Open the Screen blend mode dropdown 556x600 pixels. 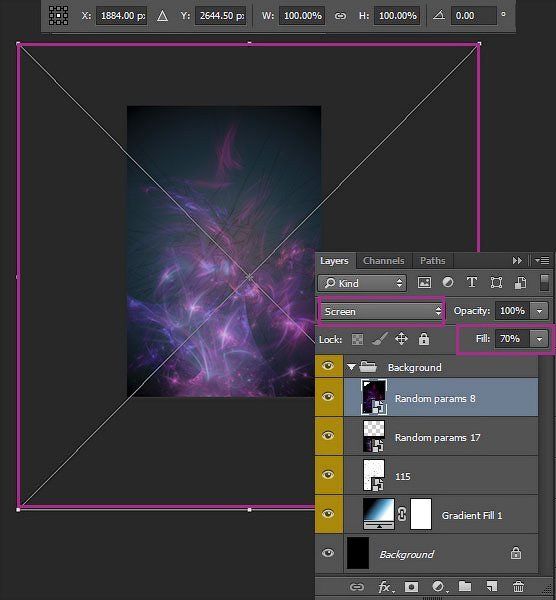[382, 311]
